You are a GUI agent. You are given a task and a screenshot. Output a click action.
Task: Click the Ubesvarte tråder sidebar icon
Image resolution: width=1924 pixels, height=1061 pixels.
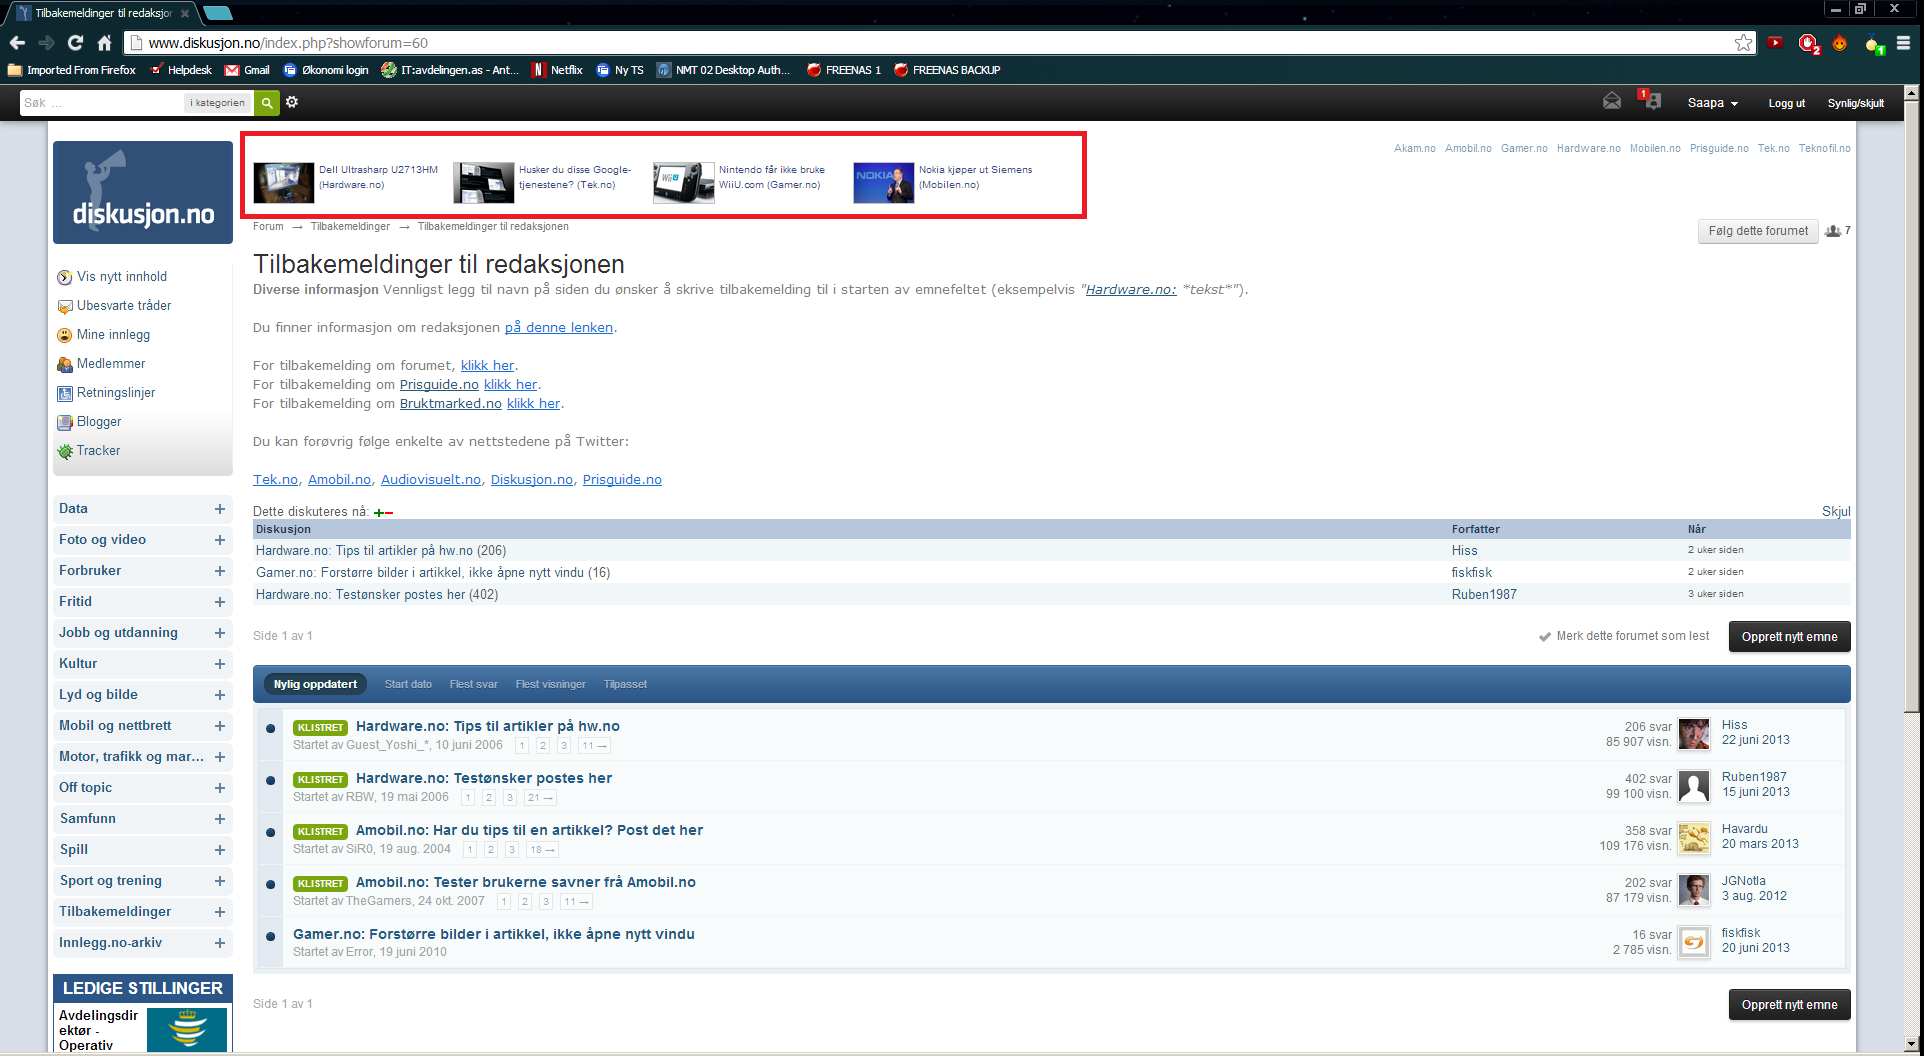[x=65, y=307]
